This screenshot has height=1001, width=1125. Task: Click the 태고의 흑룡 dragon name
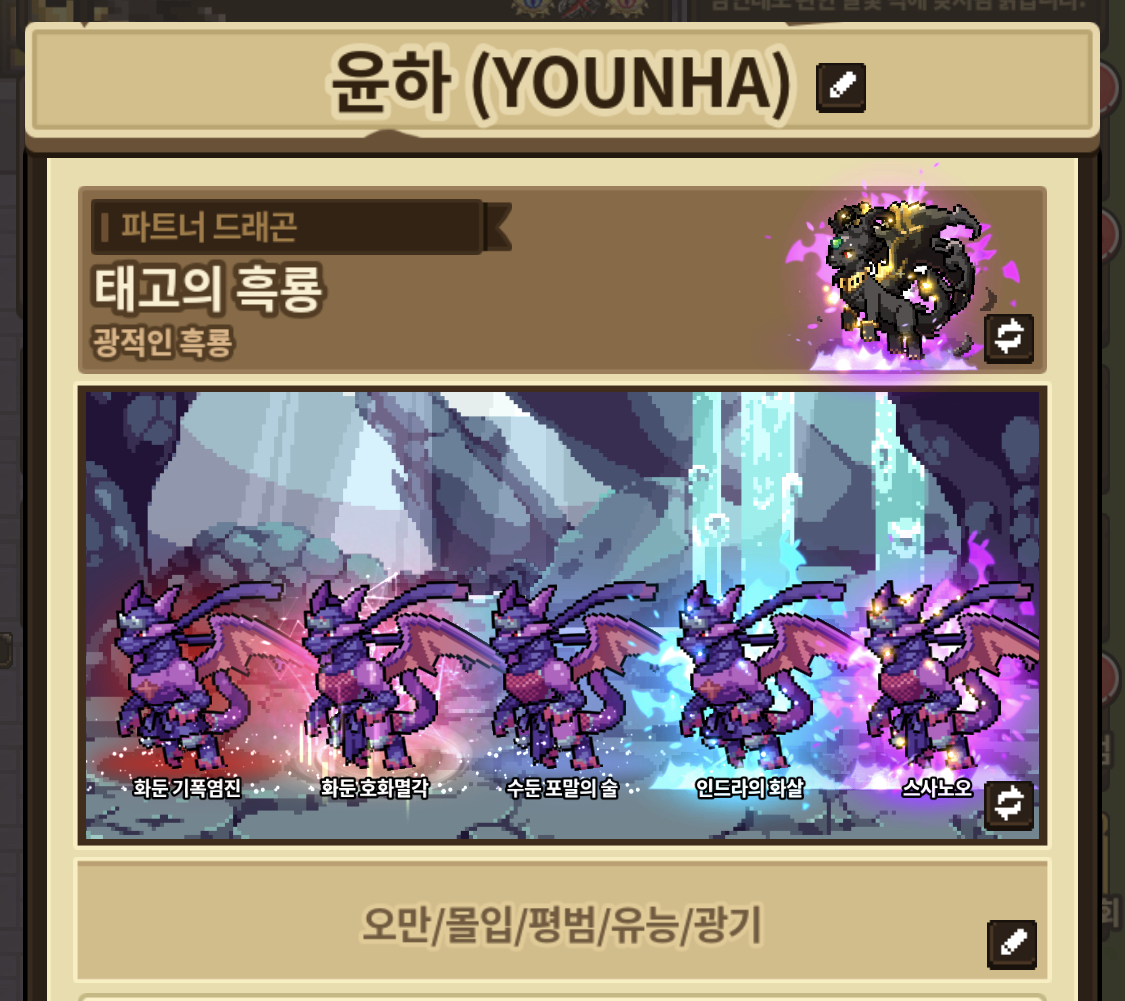(x=209, y=288)
